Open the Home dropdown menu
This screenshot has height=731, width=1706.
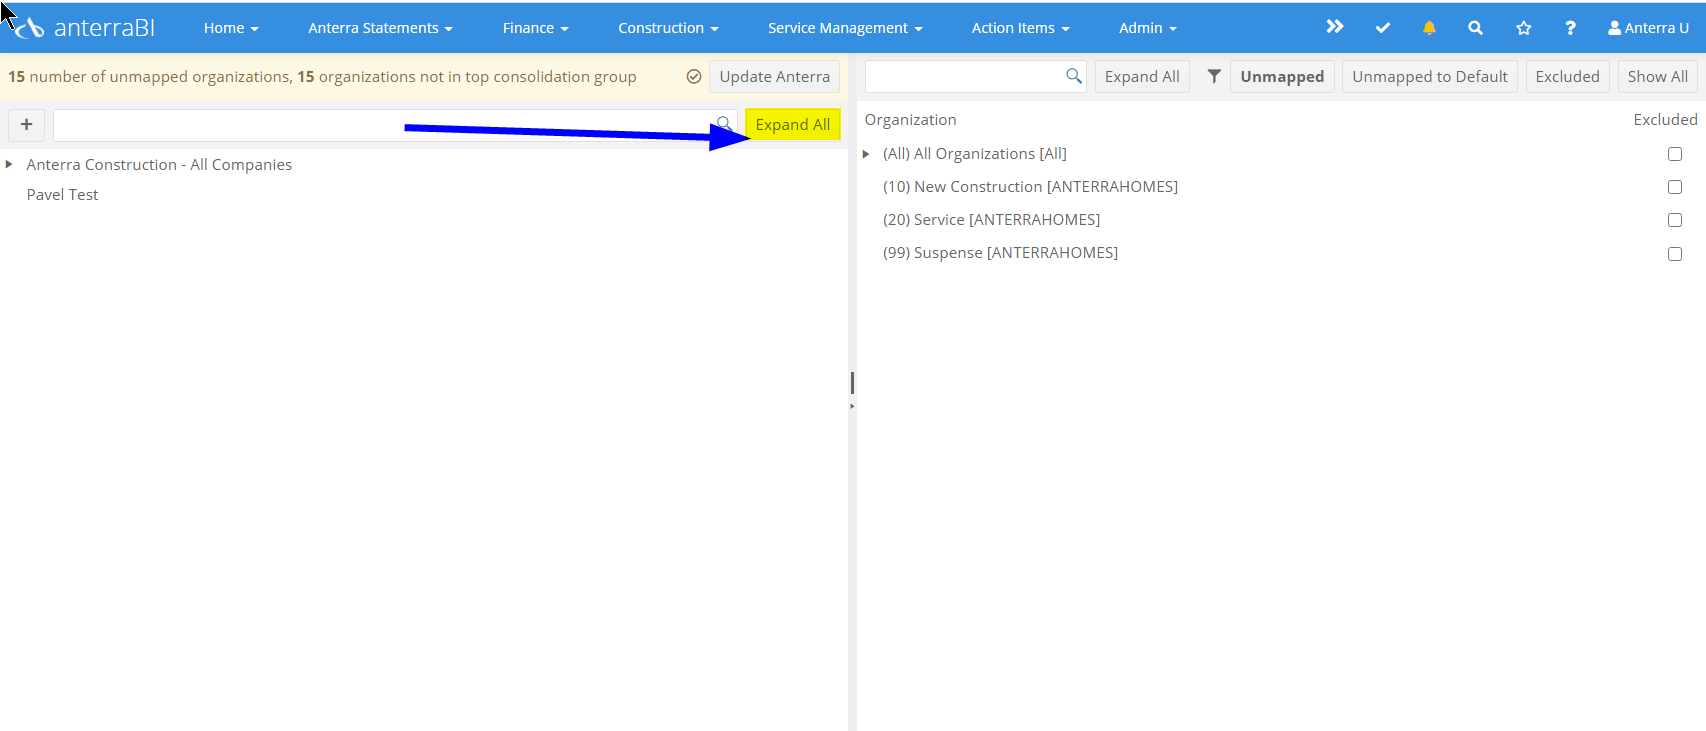point(231,28)
